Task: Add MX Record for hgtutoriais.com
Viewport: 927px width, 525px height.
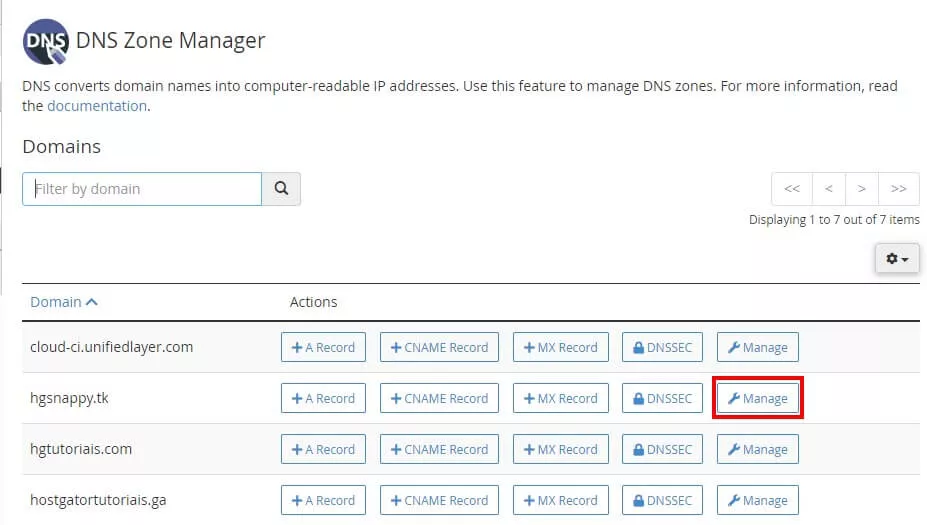Action: [x=560, y=449]
